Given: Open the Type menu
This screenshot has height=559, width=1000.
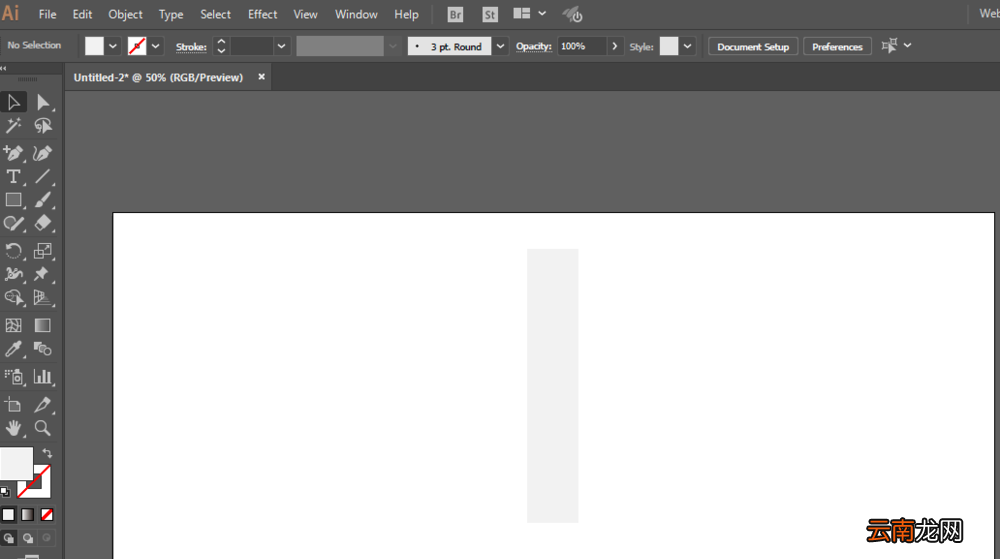Looking at the screenshot, I should click(171, 14).
